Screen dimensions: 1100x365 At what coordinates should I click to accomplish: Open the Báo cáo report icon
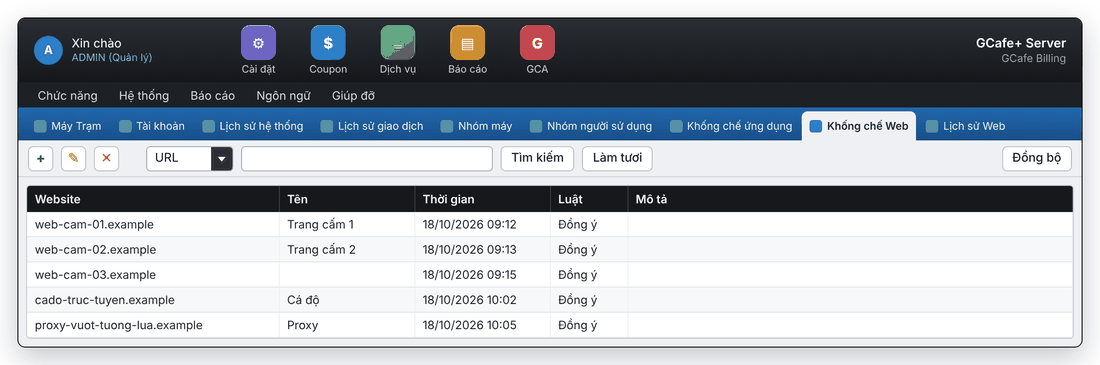coord(467,42)
